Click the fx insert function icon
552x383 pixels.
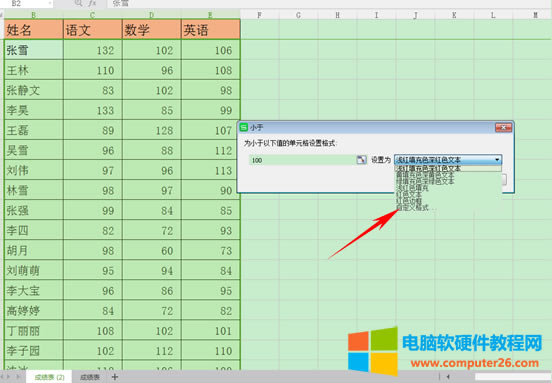pos(92,3)
